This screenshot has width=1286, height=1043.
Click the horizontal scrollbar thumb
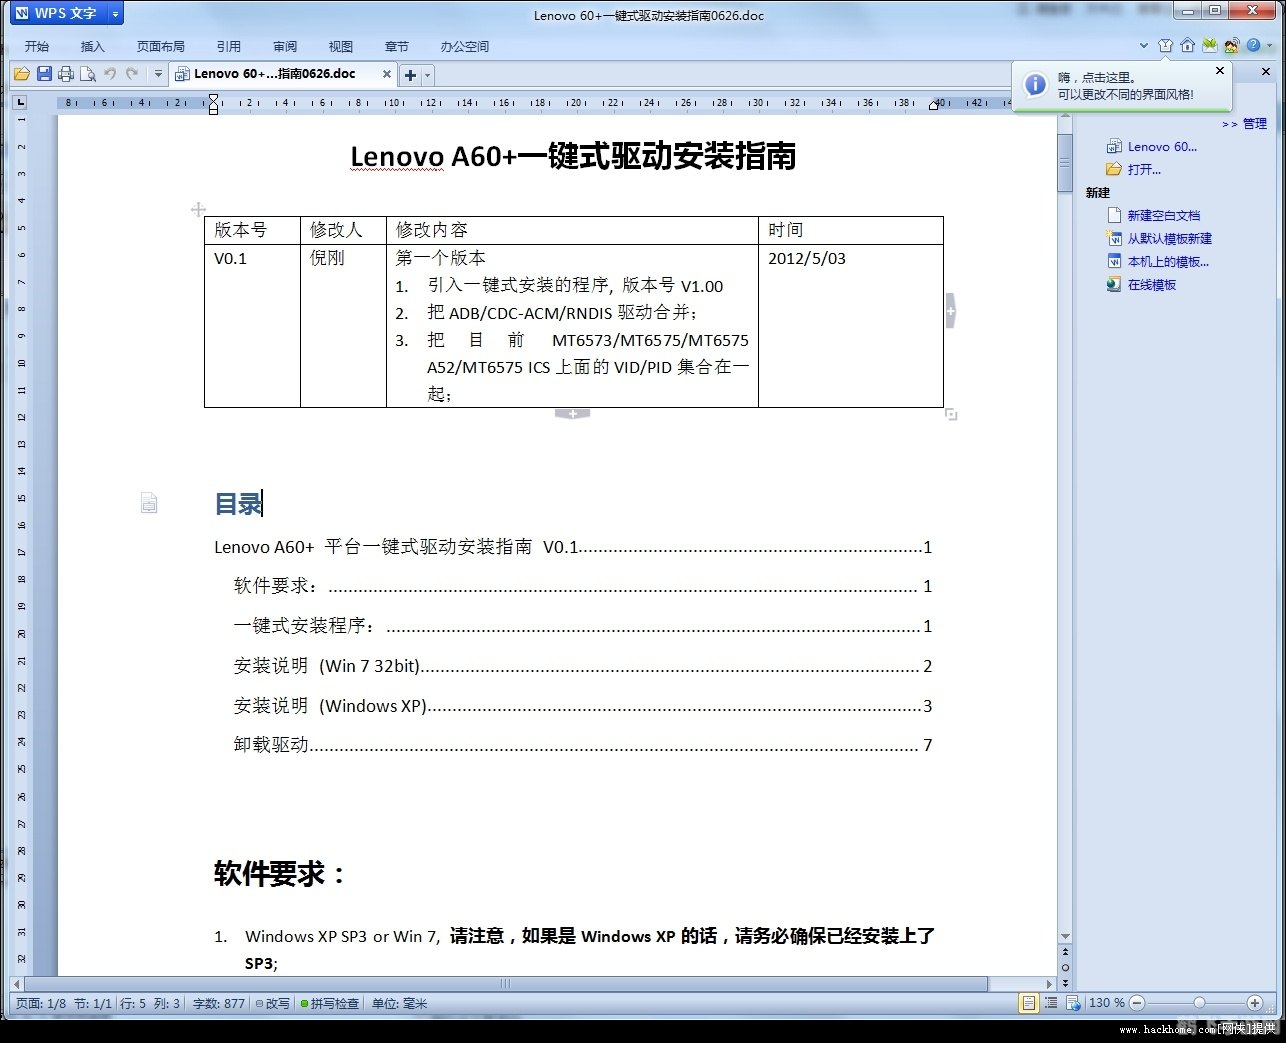tap(505, 984)
